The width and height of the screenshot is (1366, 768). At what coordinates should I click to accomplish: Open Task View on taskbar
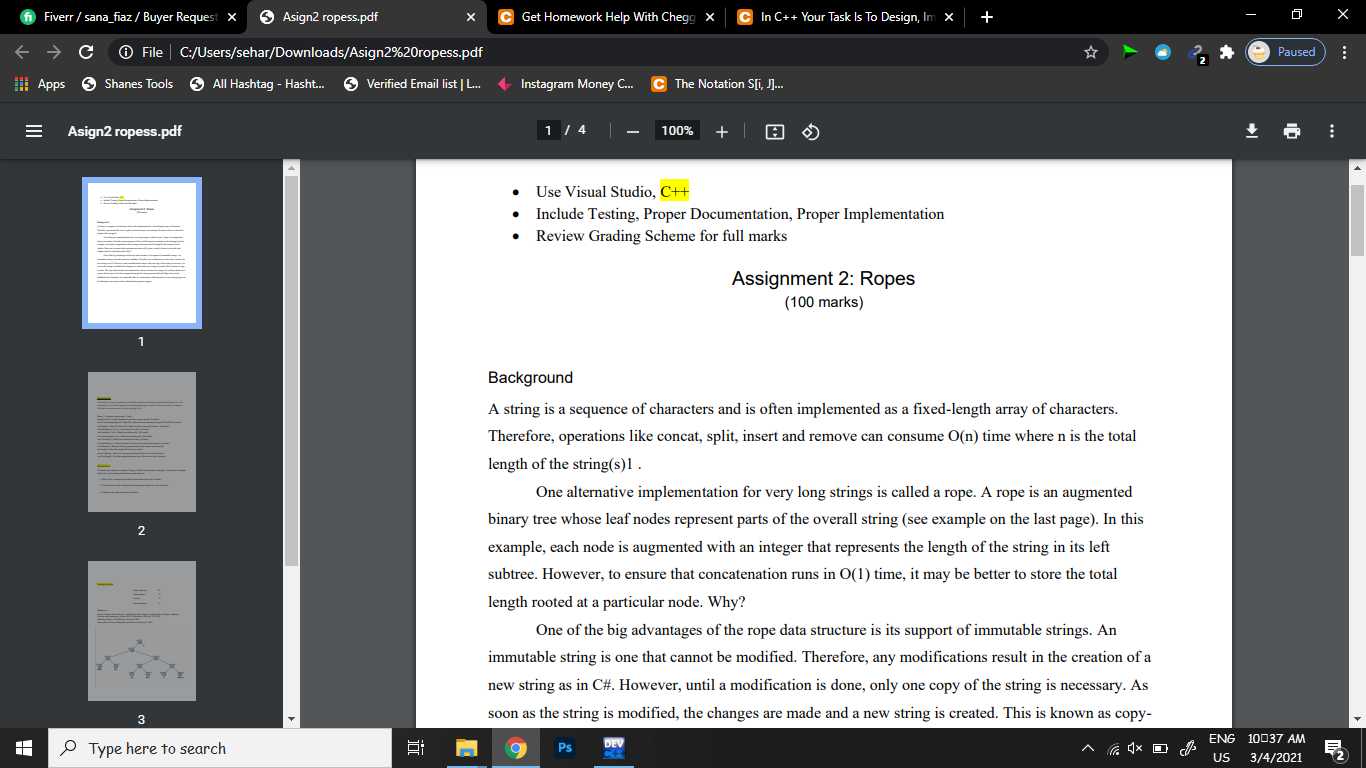click(416, 748)
